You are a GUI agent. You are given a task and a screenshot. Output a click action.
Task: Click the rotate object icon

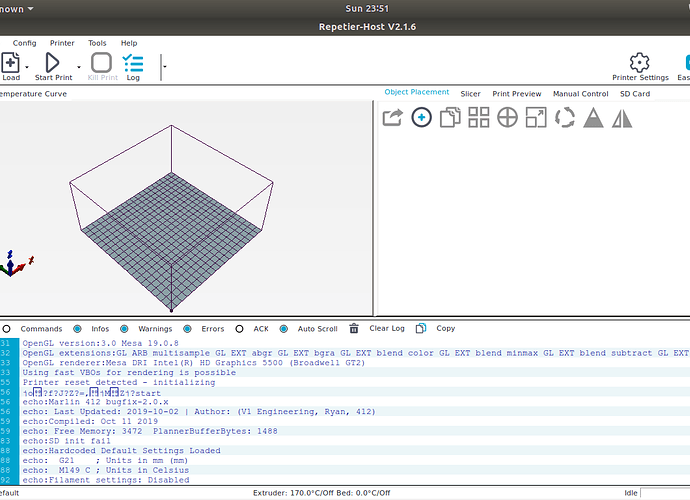click(x=565, y=118)
